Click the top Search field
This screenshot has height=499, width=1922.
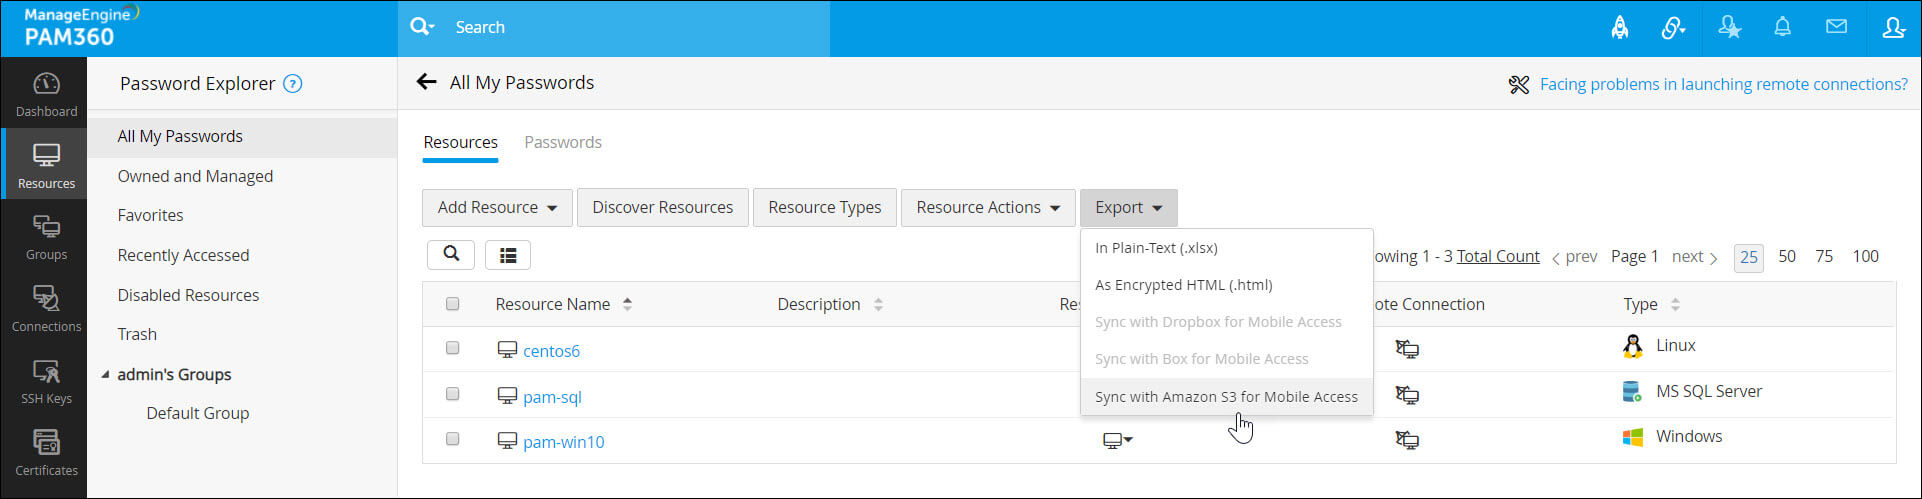630,28
